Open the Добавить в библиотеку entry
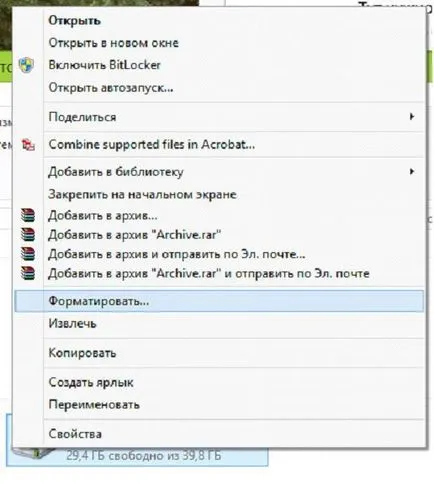Viewport: 434px width, 501px height. (x=219, y=172)
